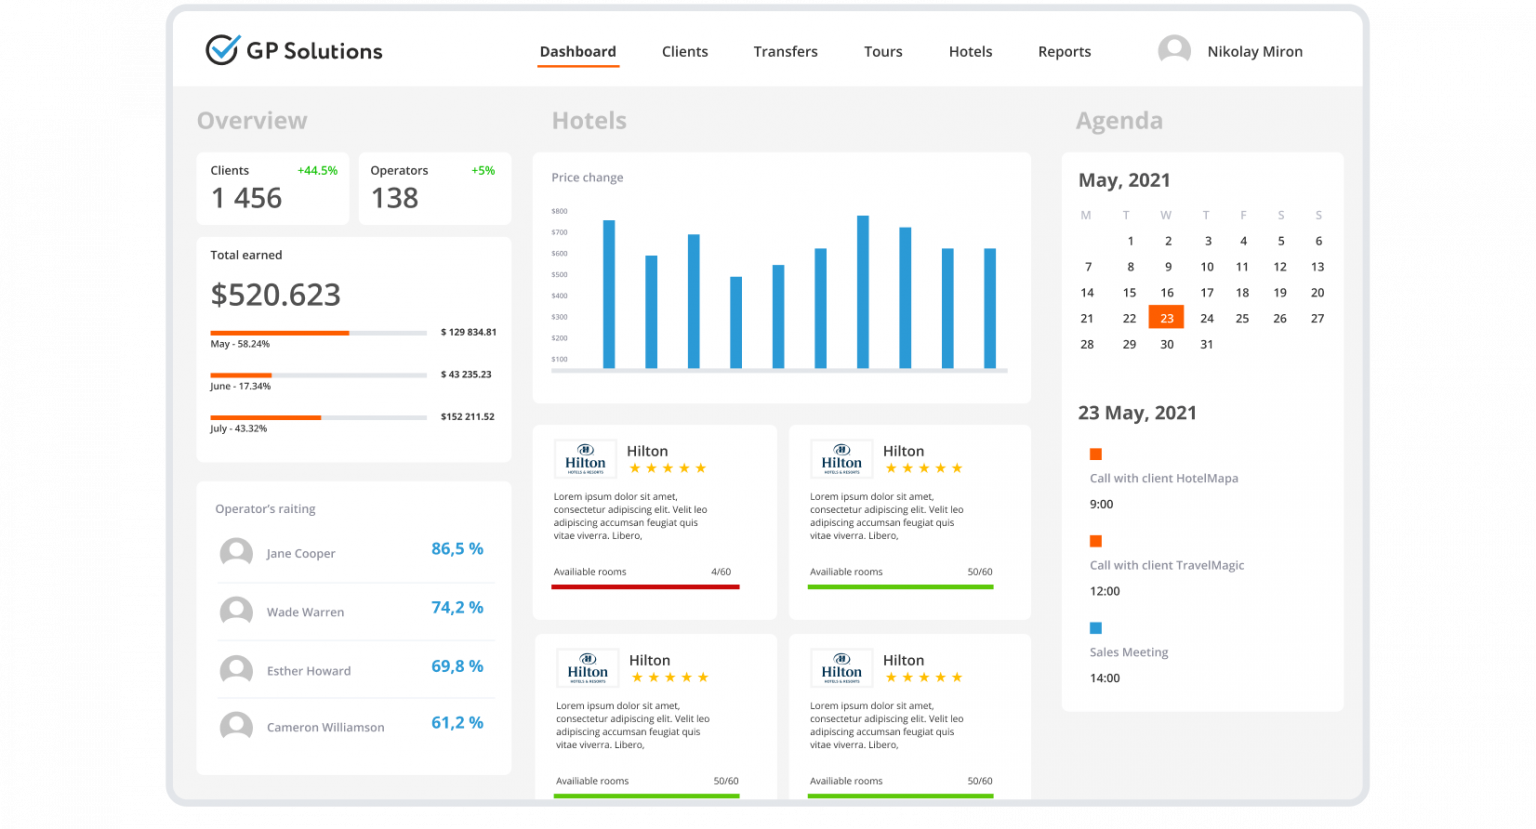
Task: Select May 23 on the calendar
Action: [1166, 317]
